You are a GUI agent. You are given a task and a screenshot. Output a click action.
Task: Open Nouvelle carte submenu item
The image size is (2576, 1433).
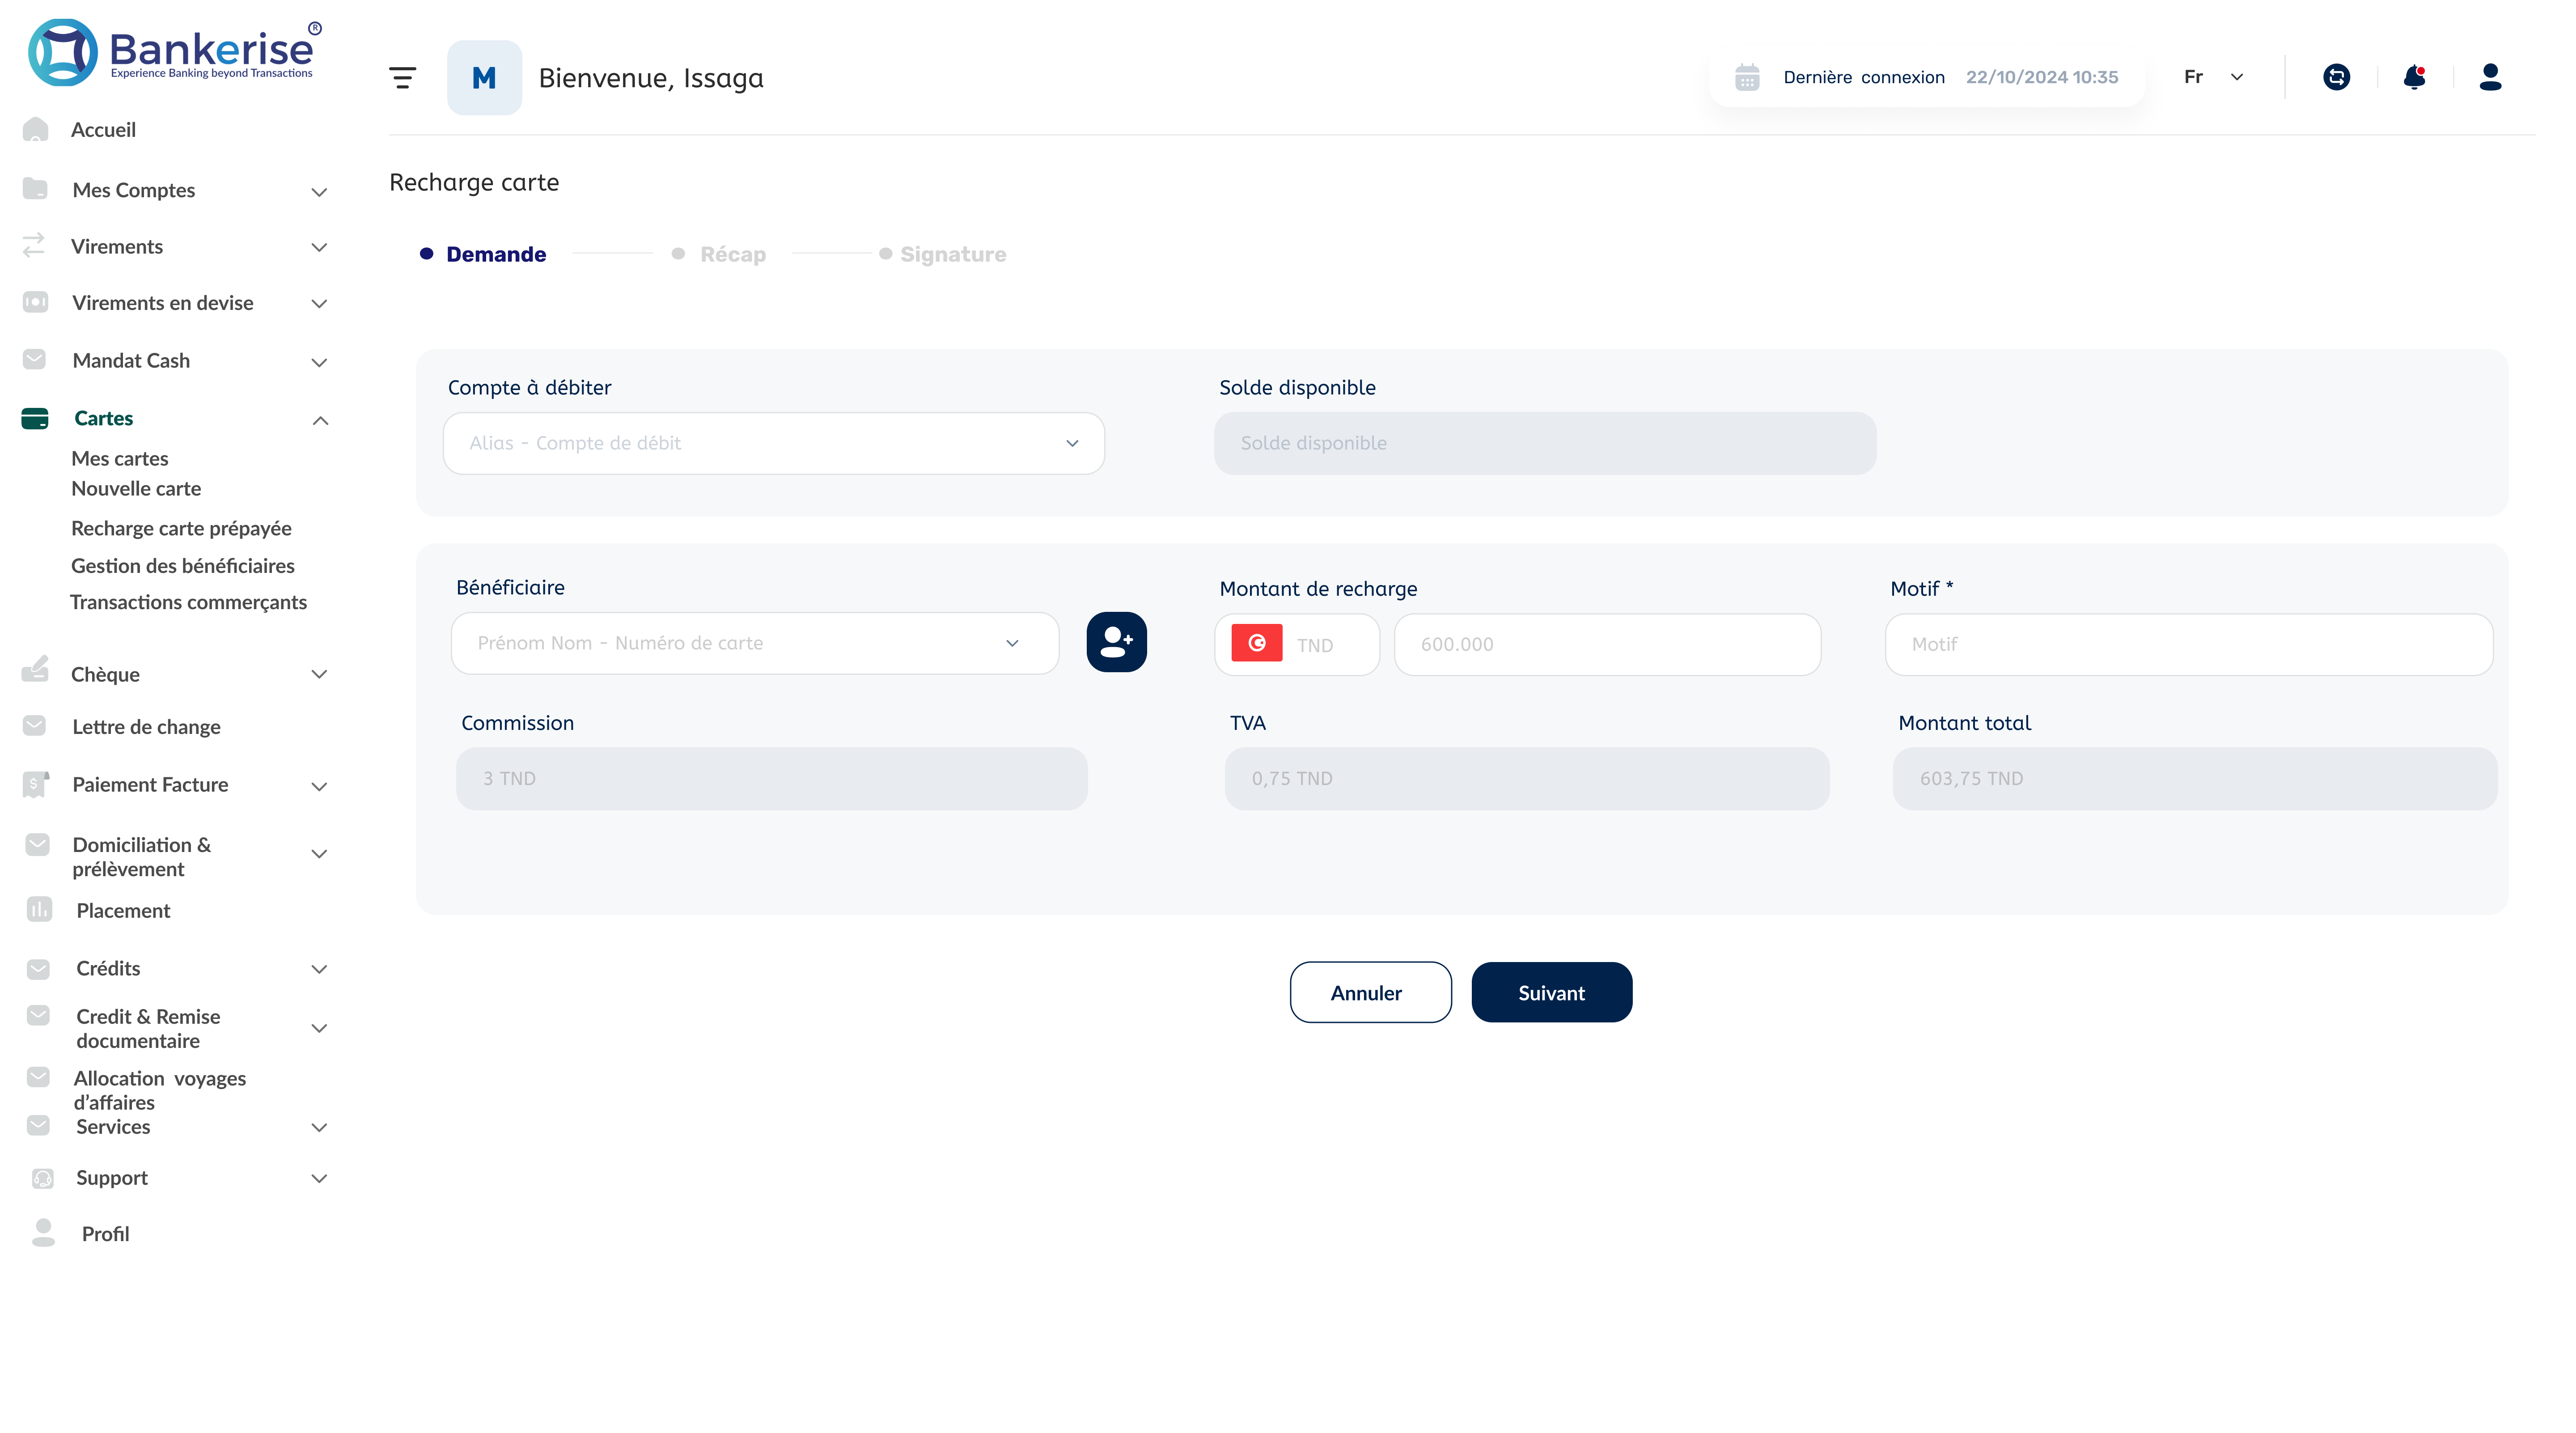point(136,488)
